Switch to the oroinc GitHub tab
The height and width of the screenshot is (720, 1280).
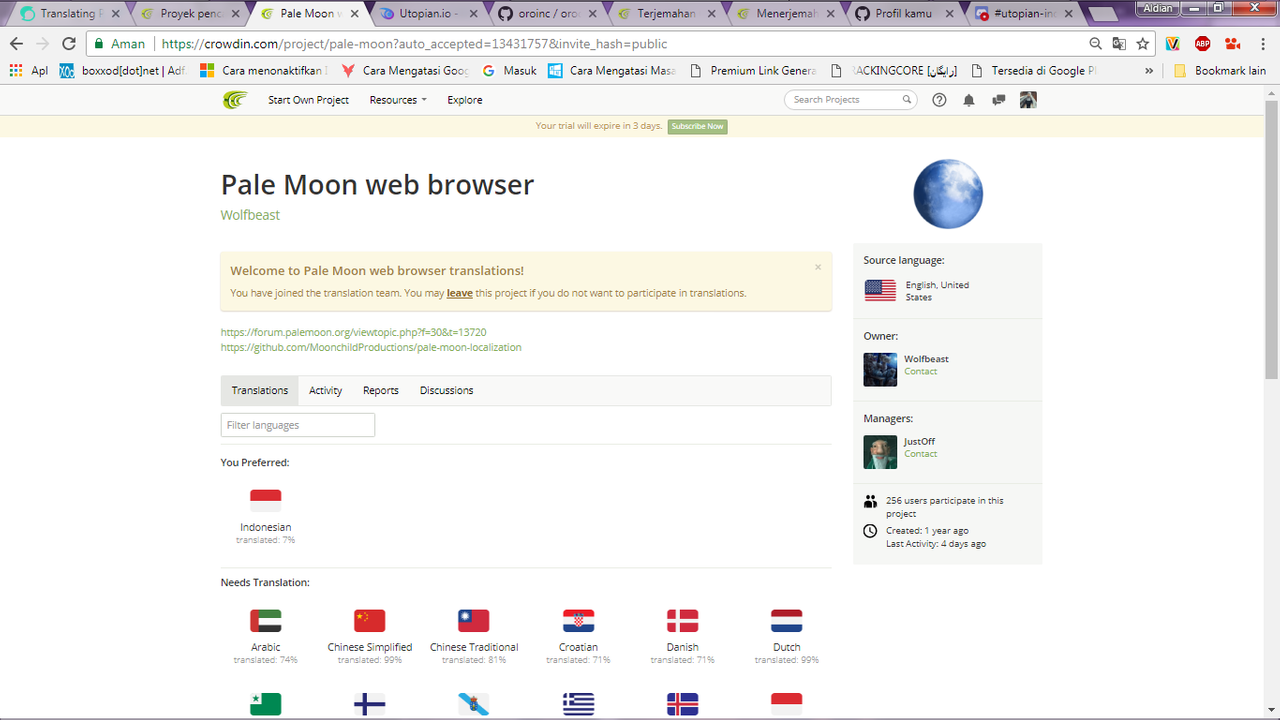coord(545,14)
